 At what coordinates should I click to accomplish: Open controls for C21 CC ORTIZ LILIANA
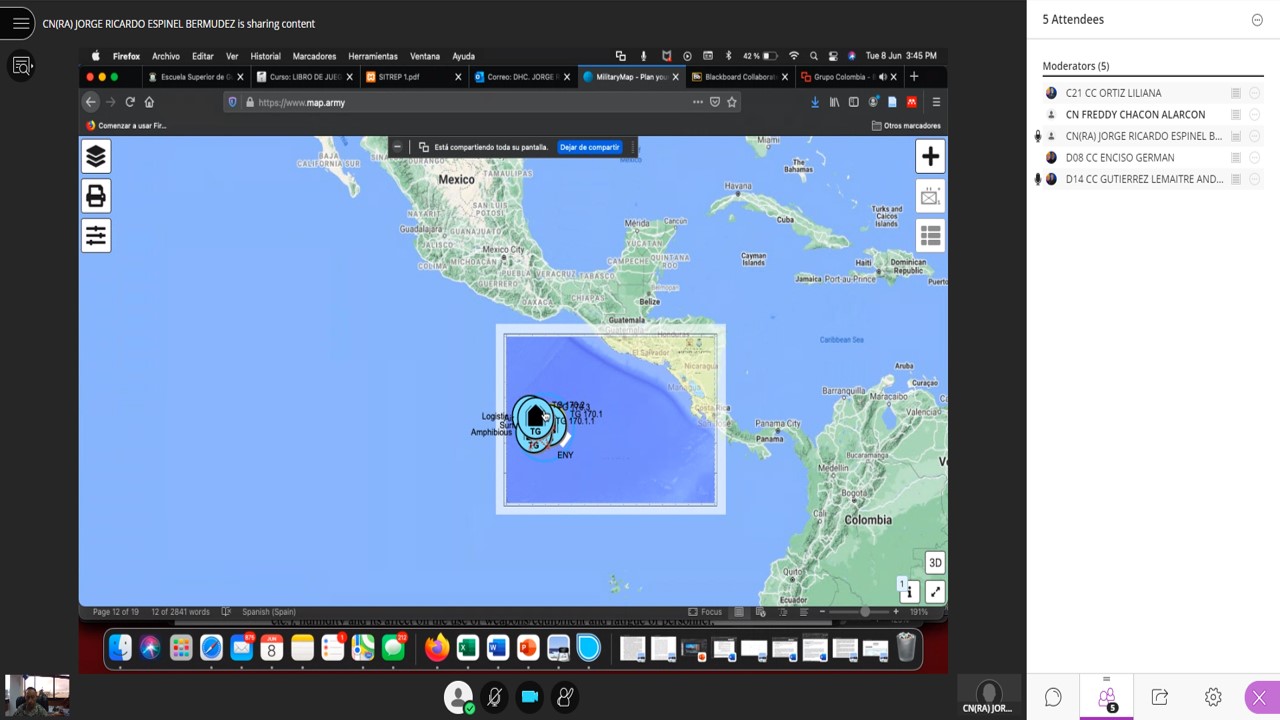pyautogui.click(x=1254, y=93)
